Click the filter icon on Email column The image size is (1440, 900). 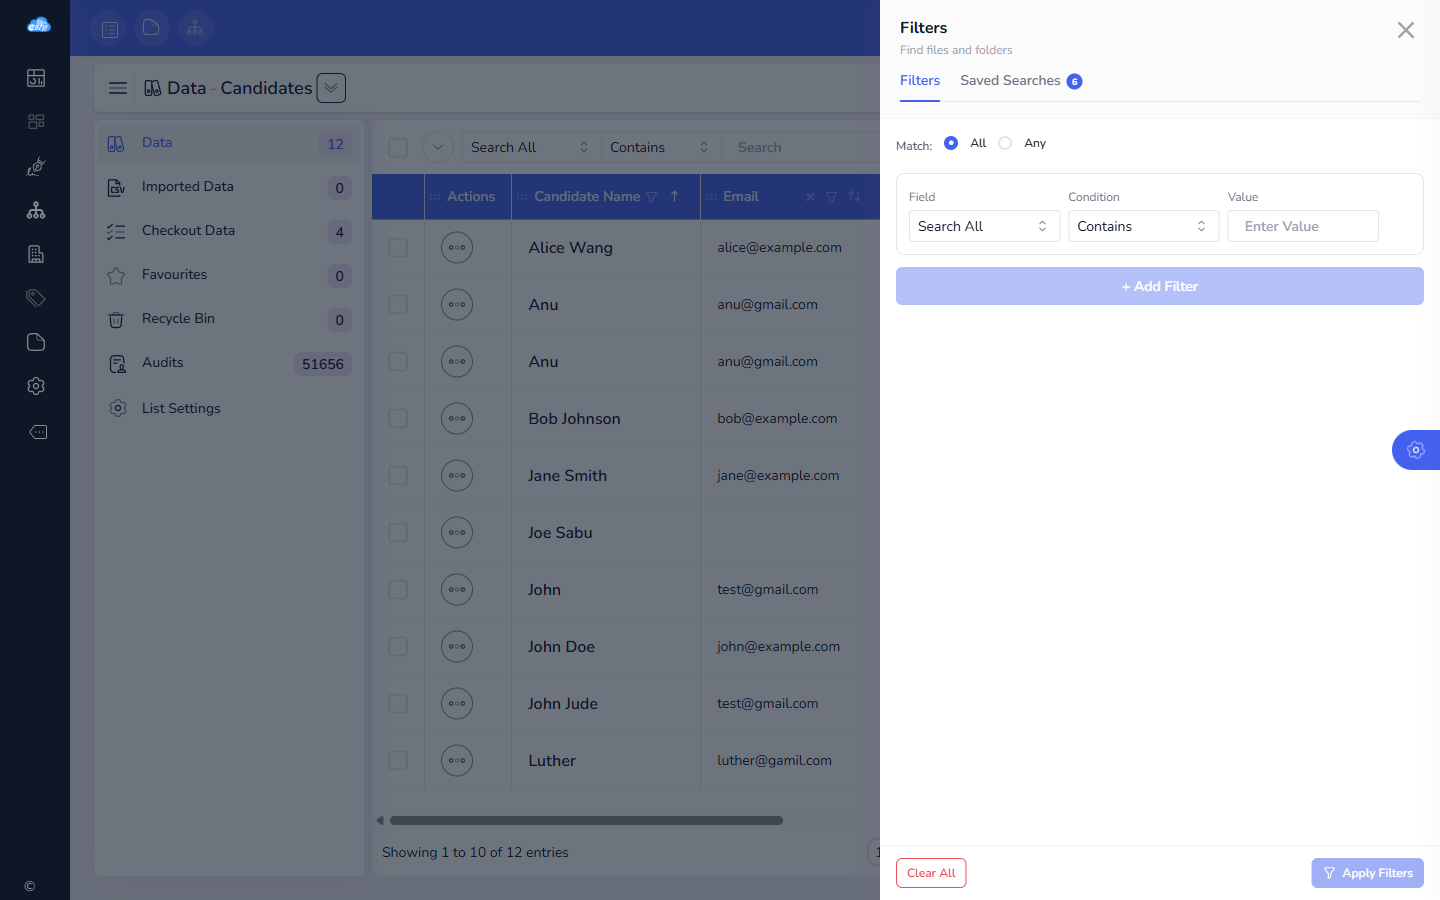(831, 197)
